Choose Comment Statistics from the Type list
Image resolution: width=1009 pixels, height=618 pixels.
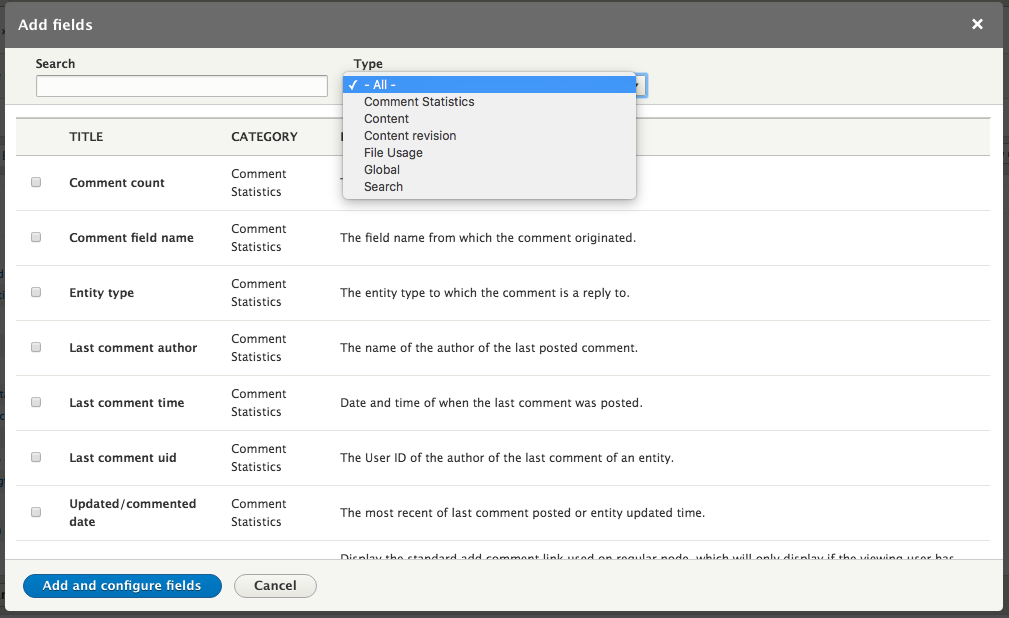tap(419, 102)
